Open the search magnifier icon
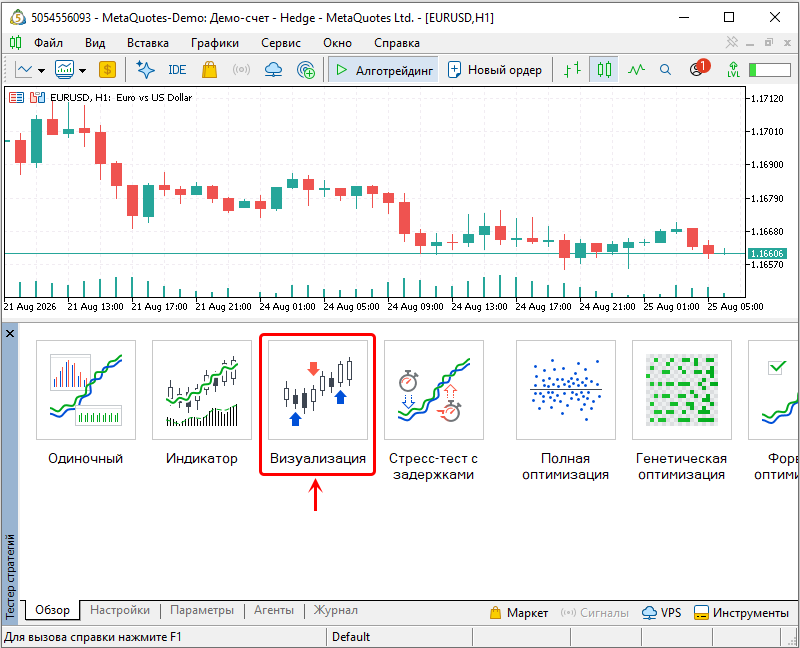 [x=665, y=69]
